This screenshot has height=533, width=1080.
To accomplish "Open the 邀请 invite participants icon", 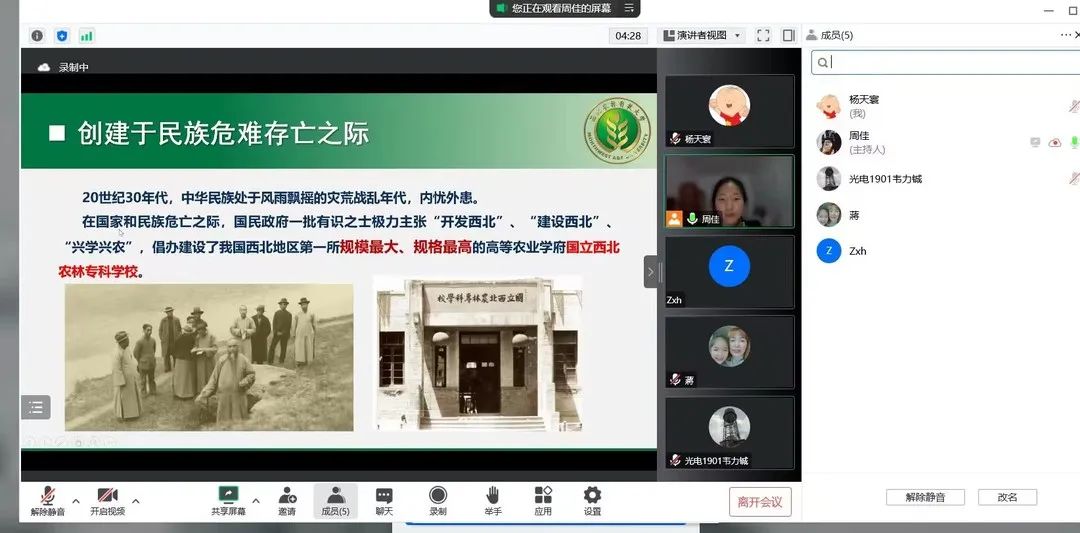I will click(x=287, y=495).
